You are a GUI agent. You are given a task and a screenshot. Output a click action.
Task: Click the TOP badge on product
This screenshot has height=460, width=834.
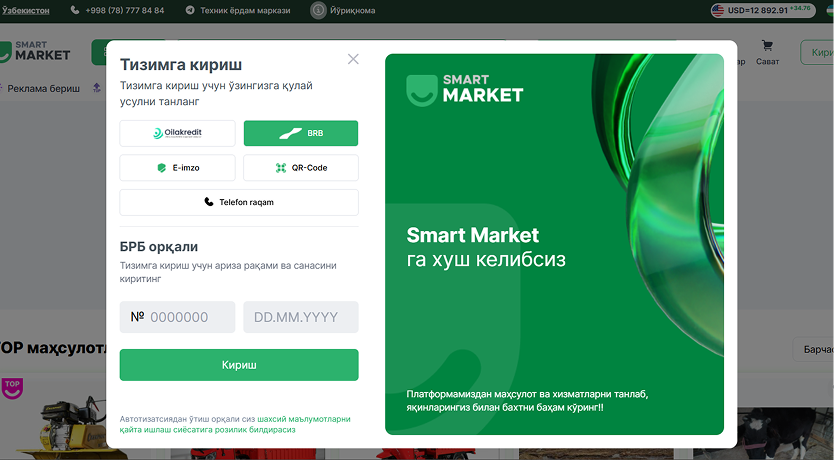click(12, 388)
